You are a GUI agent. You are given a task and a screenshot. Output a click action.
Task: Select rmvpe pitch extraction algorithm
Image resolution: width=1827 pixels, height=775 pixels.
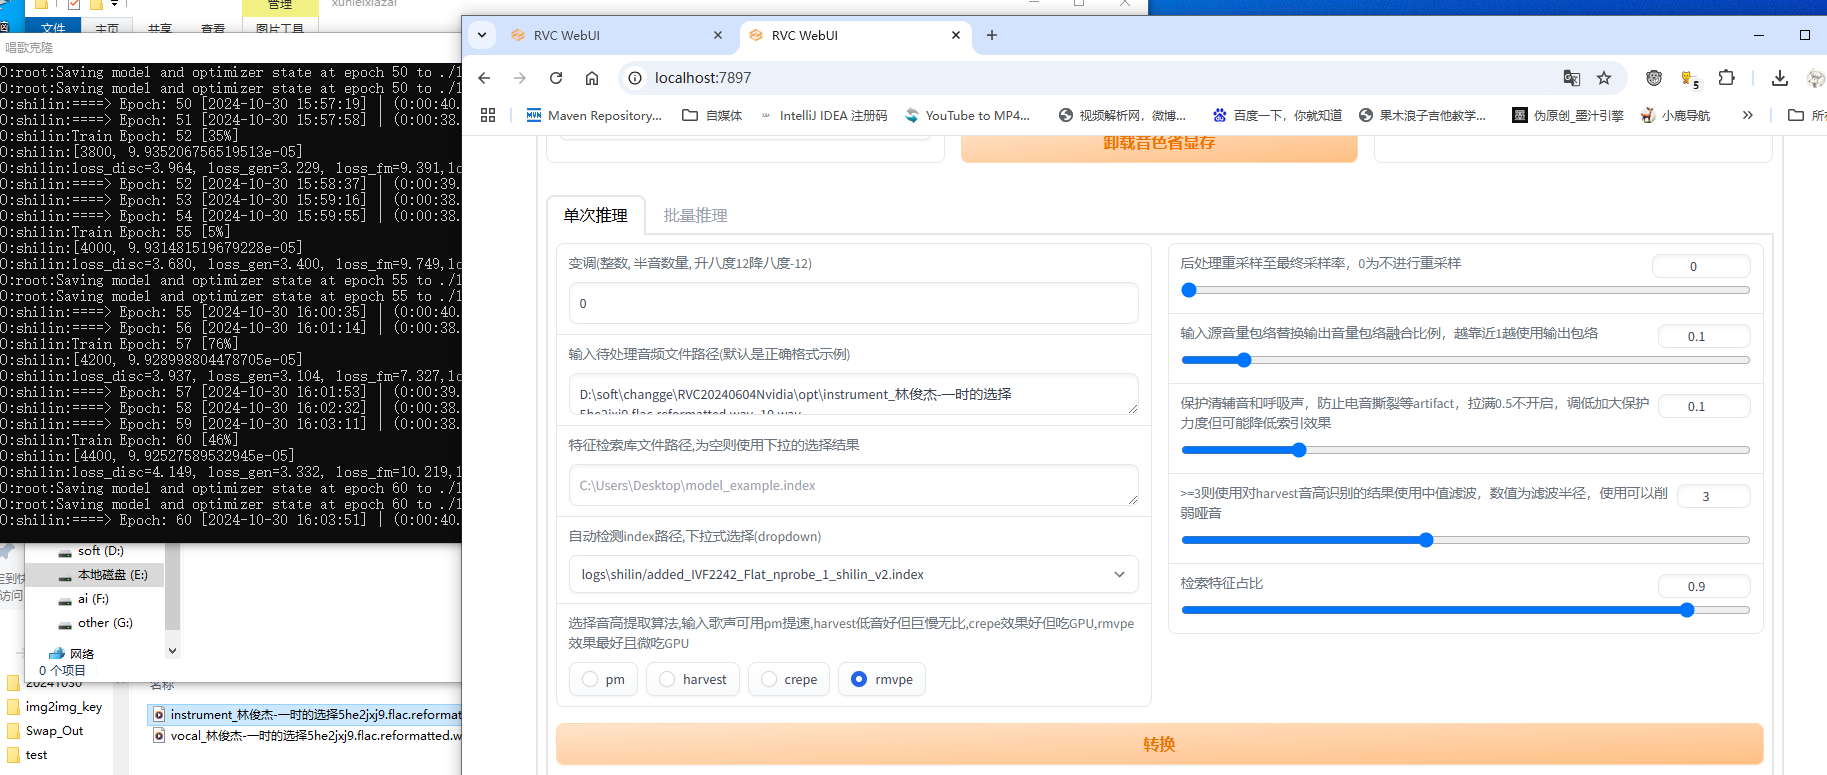[882, 679]
